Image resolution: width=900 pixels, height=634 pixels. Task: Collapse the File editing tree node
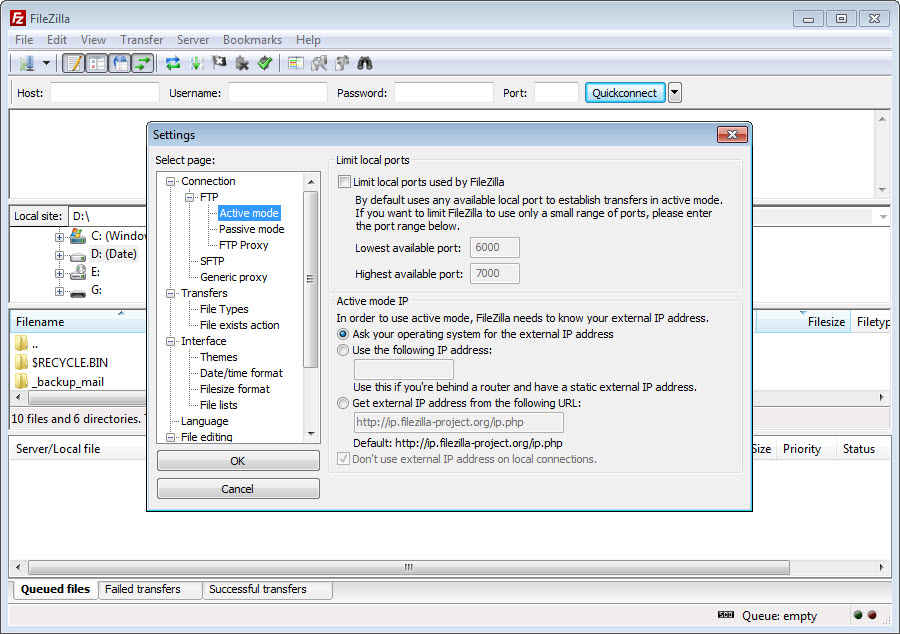pyautogui.click(x=170, y=437)
